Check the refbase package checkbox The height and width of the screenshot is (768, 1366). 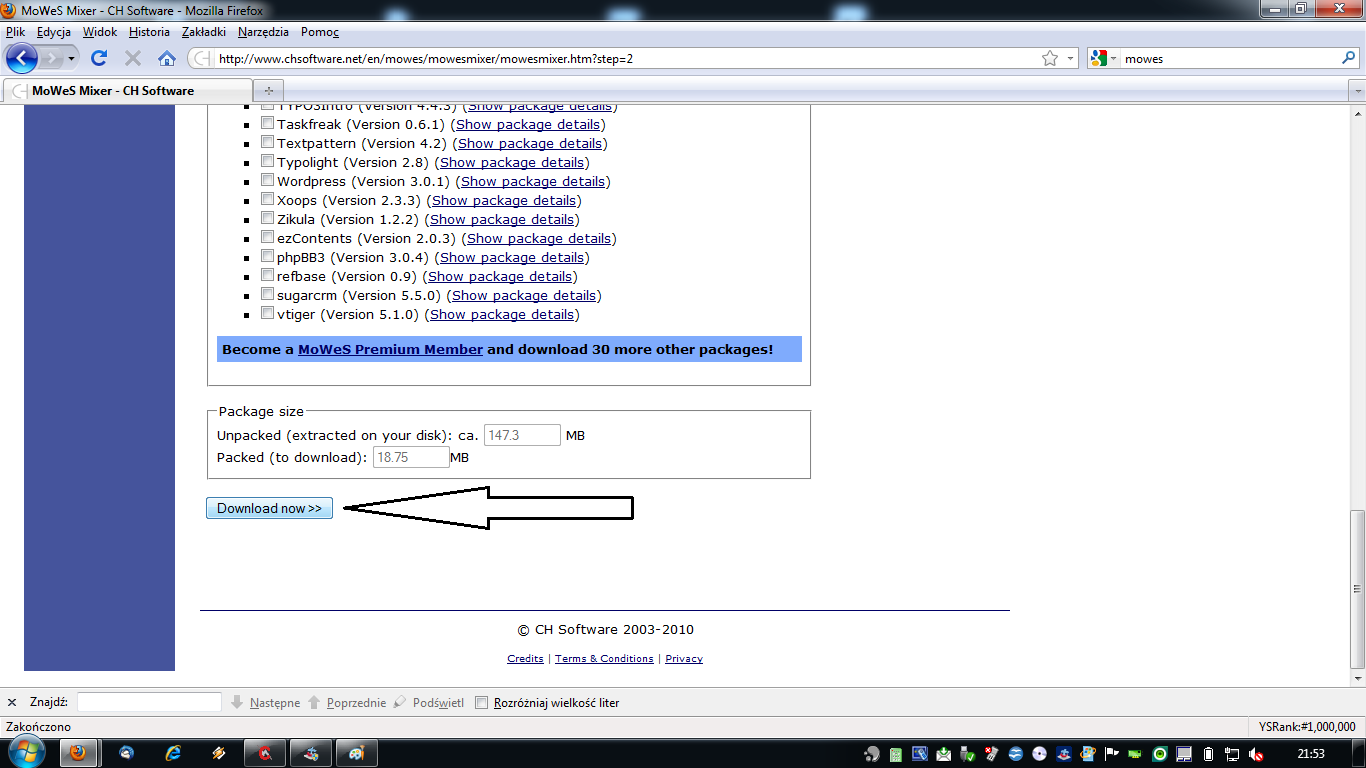click(x=267, y=275)
